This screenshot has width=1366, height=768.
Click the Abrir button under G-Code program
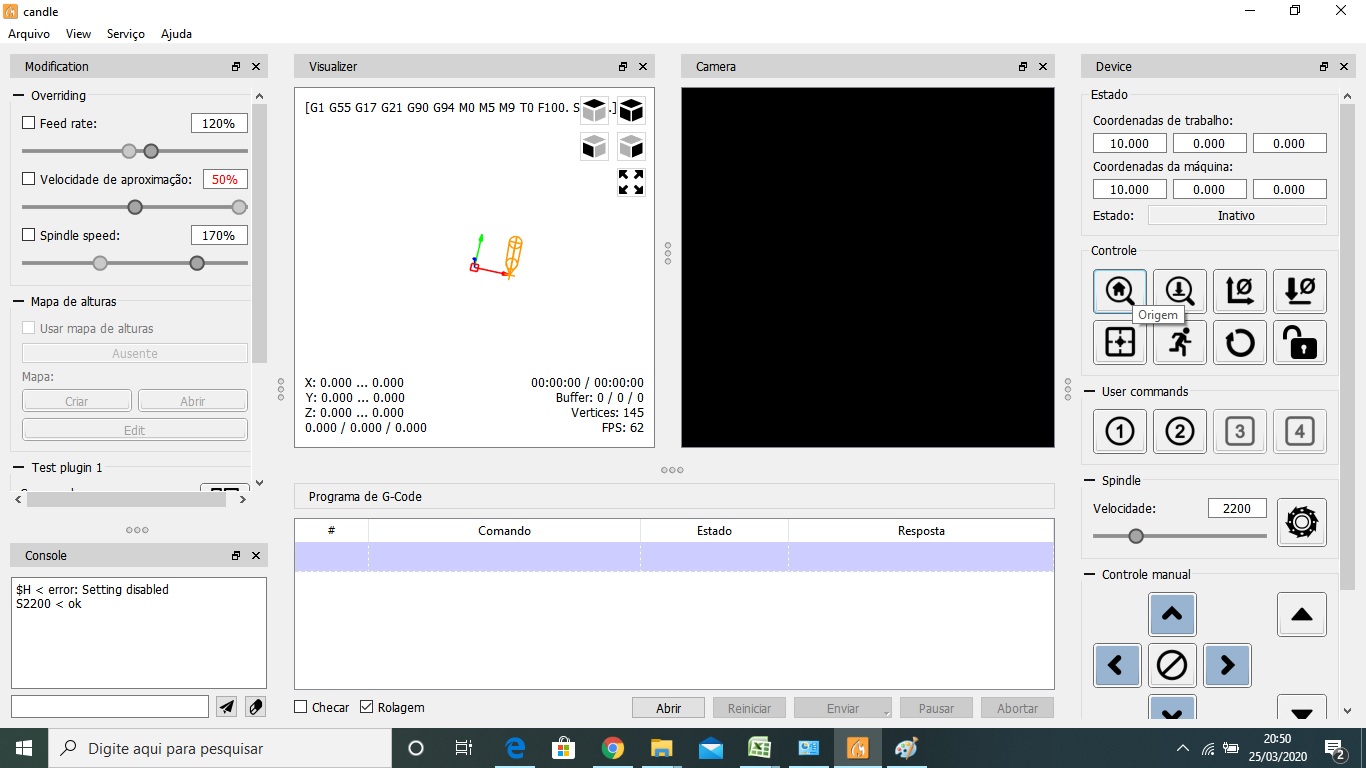click(x=668, y=708)
